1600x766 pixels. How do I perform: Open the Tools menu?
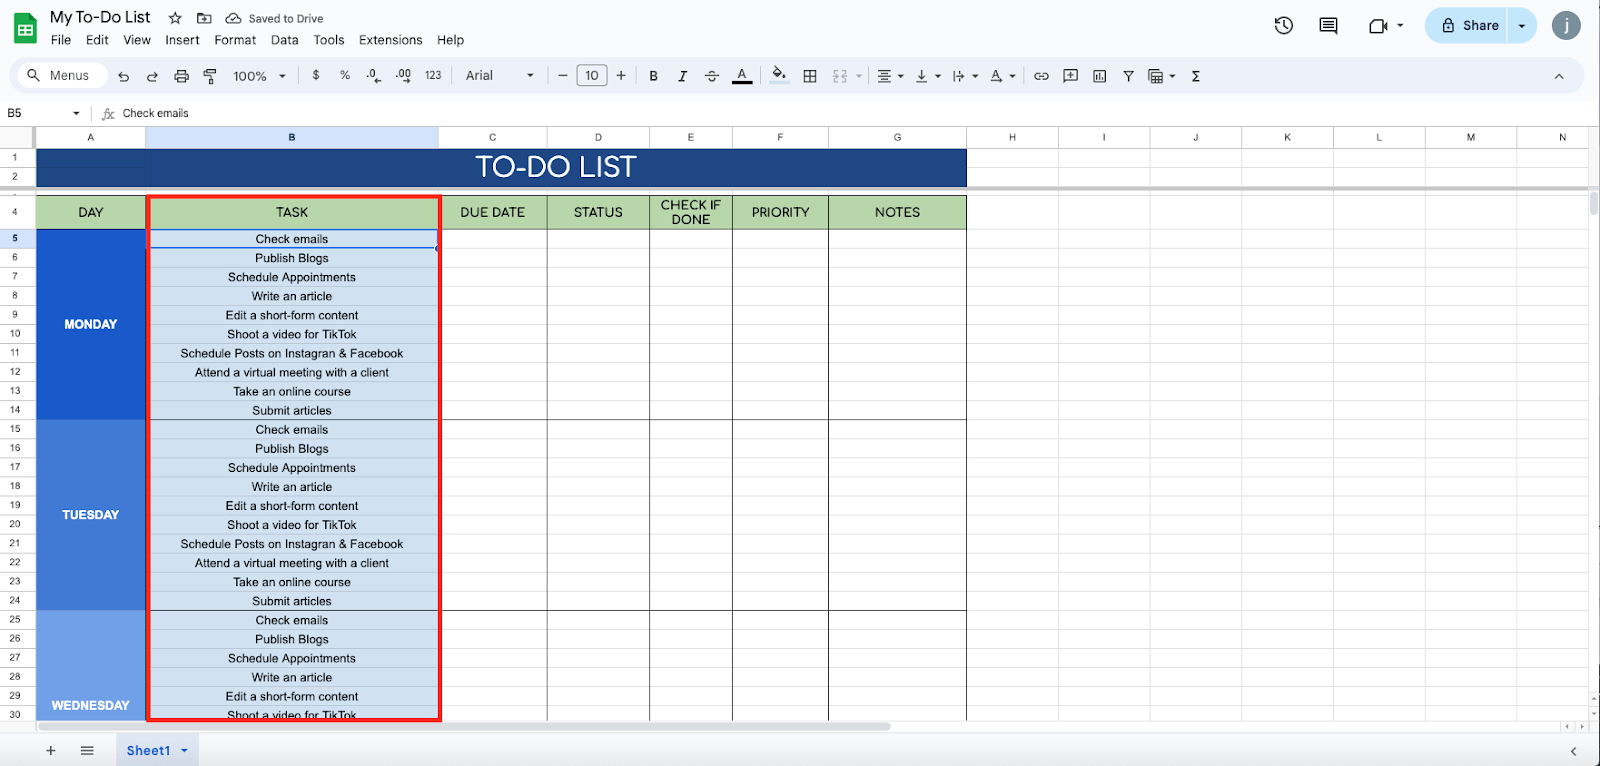329,40
